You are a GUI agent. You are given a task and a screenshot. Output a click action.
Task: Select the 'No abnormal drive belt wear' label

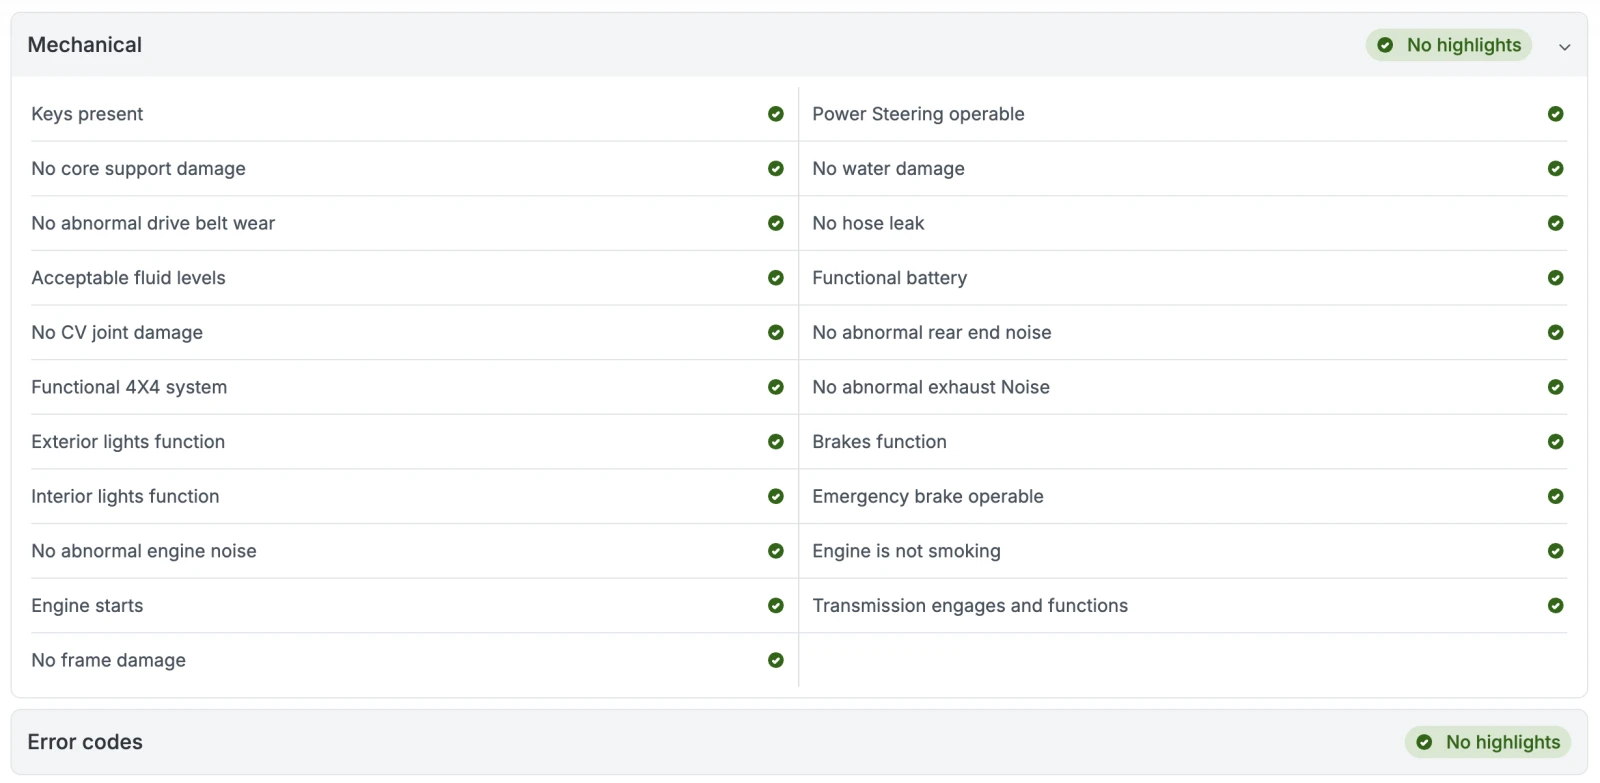click(x=153, y=223)
